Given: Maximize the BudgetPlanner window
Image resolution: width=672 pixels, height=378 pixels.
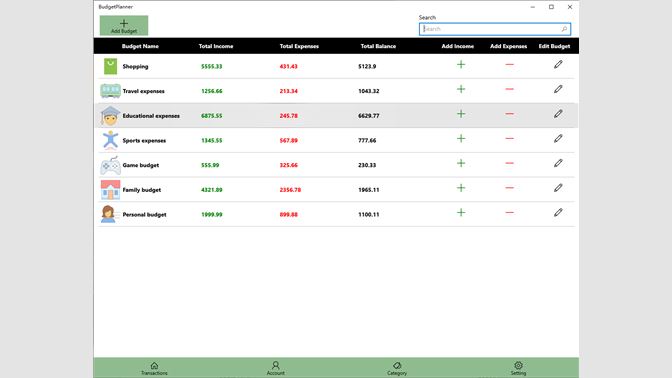Looking at the screenshot, I should (551, 7).
